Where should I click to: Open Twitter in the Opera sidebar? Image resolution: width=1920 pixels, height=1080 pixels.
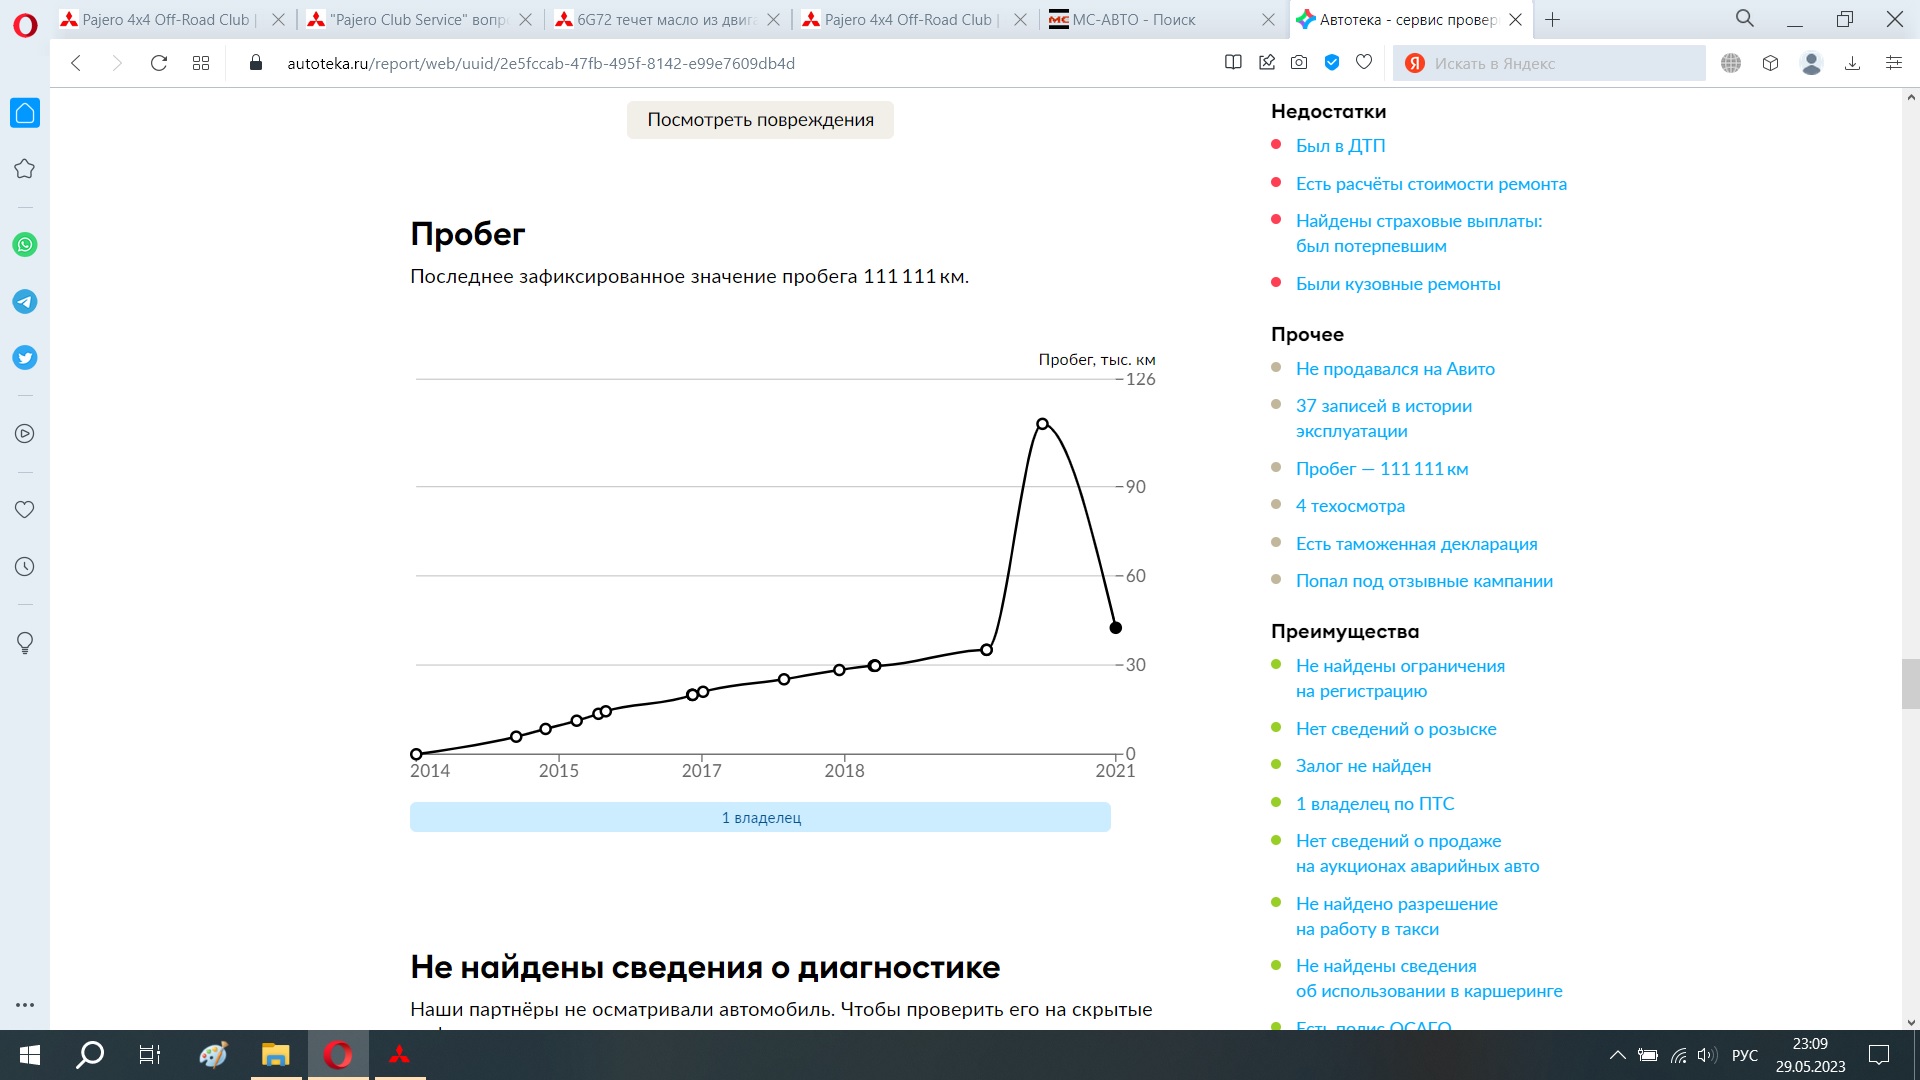click(x=25, y=358)
